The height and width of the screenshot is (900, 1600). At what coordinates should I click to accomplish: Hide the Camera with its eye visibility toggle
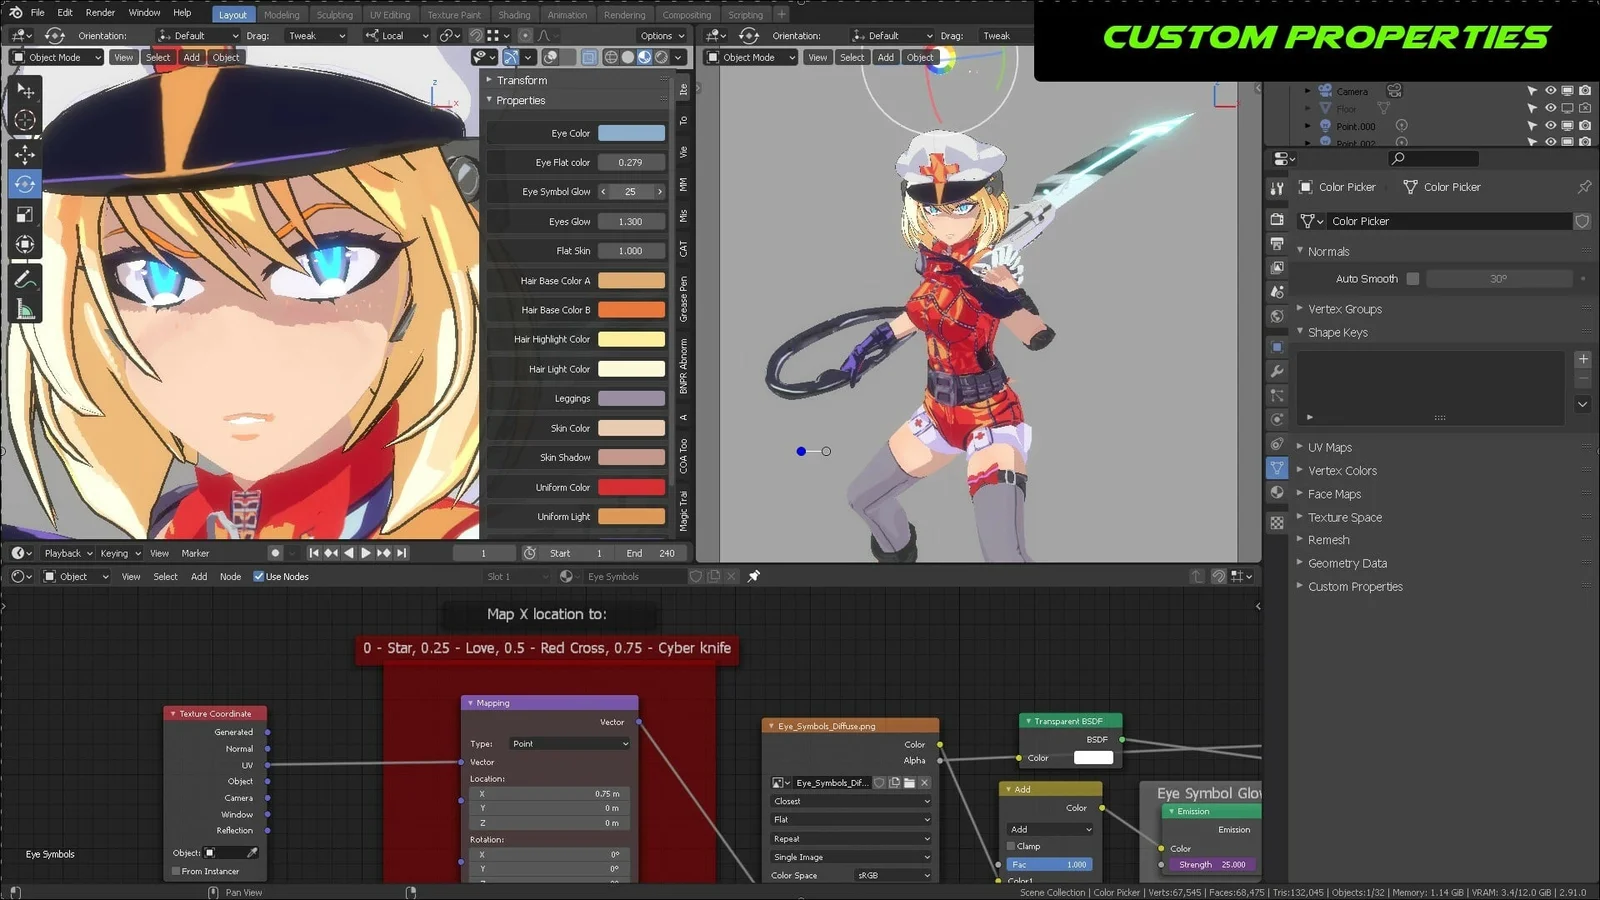pos(1551,90)
